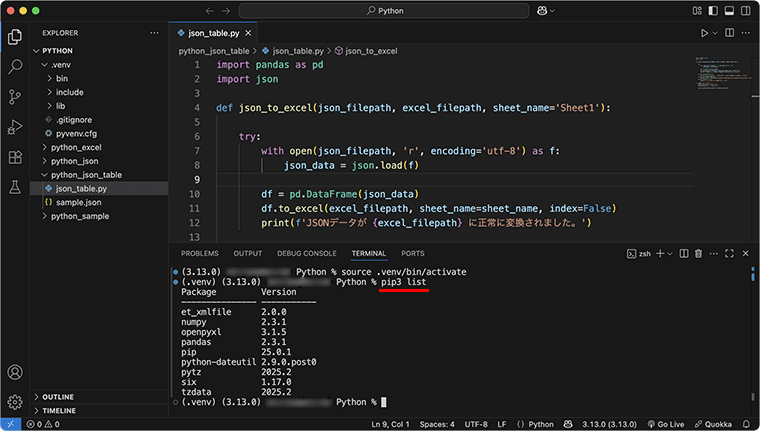Open the Manage gear icon

tap(15, 402)
